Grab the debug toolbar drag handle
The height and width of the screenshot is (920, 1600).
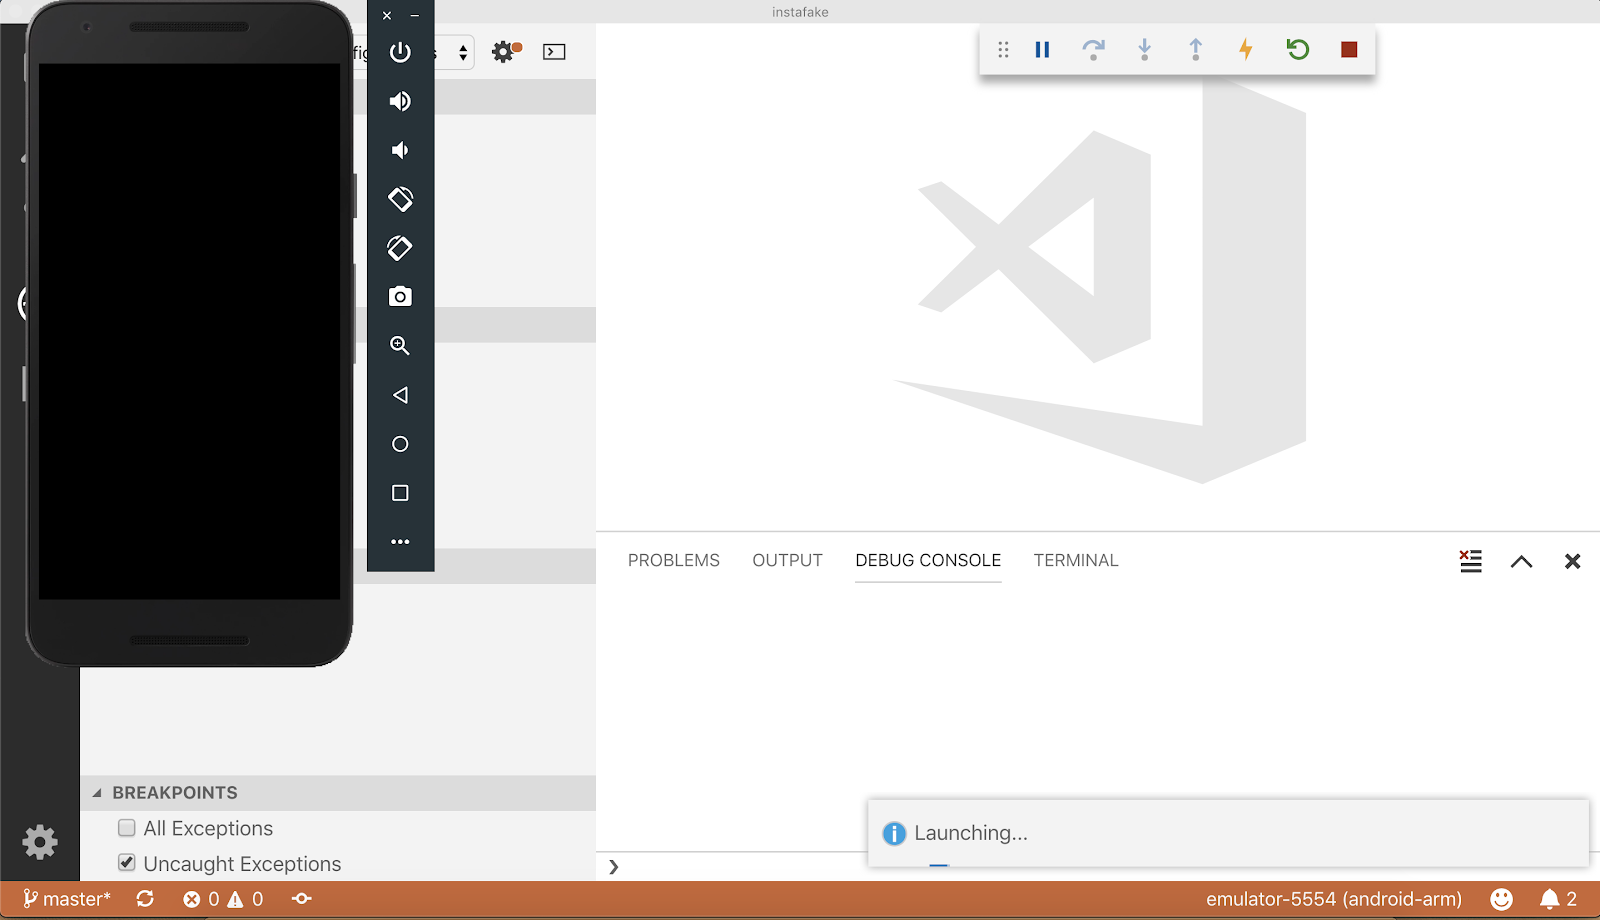click(1003, 49)
